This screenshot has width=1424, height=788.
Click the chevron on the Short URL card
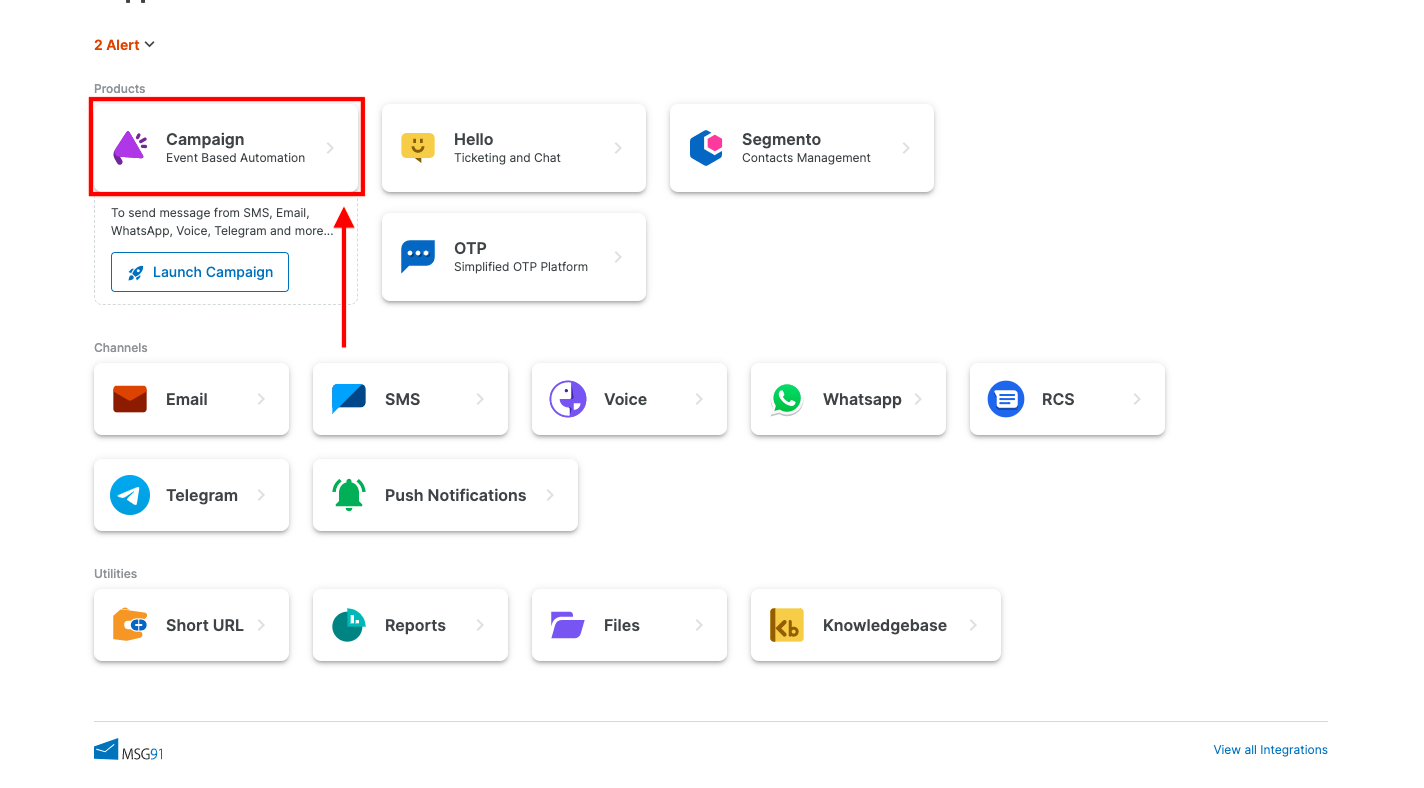[261, 625]
